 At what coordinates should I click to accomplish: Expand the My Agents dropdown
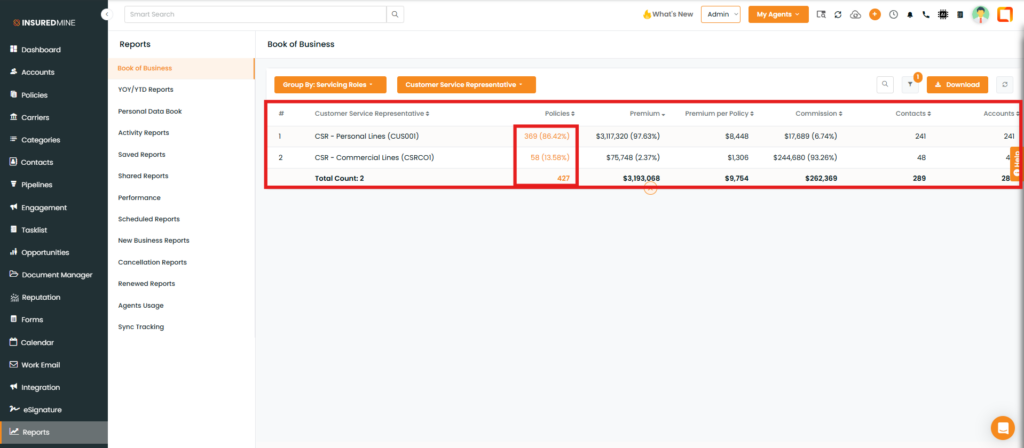click(x=778, y=14)
